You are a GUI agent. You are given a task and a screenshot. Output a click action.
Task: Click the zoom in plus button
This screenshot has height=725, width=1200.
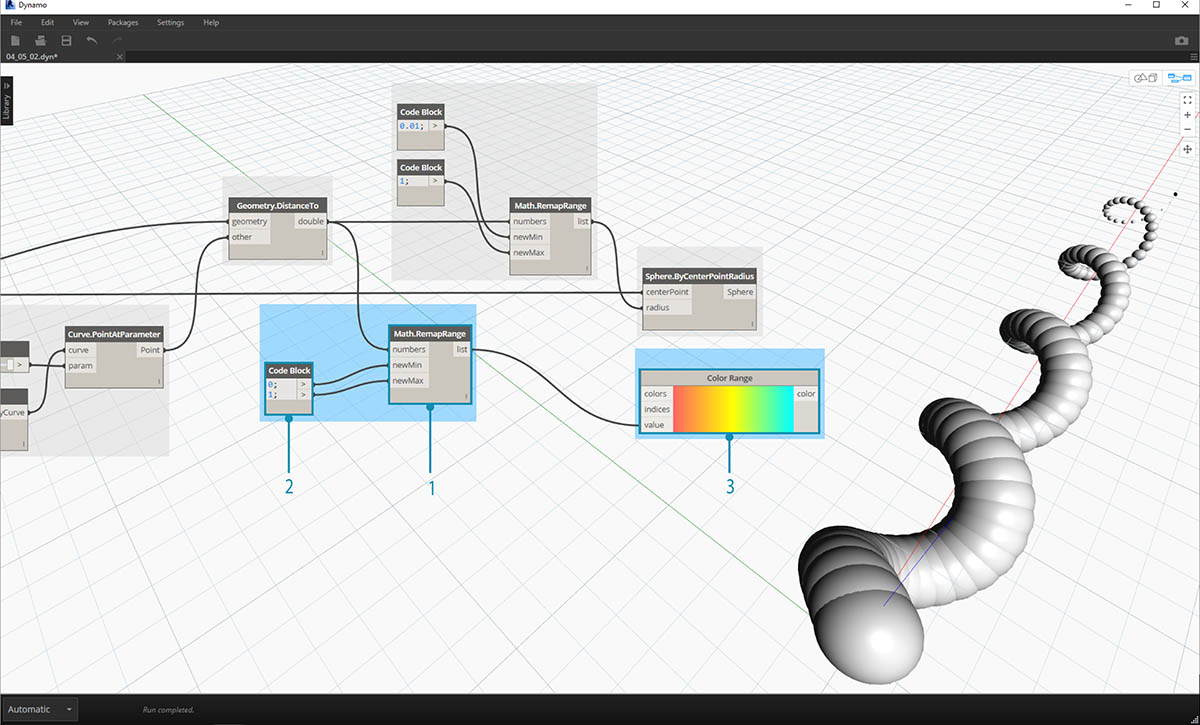1187,115
